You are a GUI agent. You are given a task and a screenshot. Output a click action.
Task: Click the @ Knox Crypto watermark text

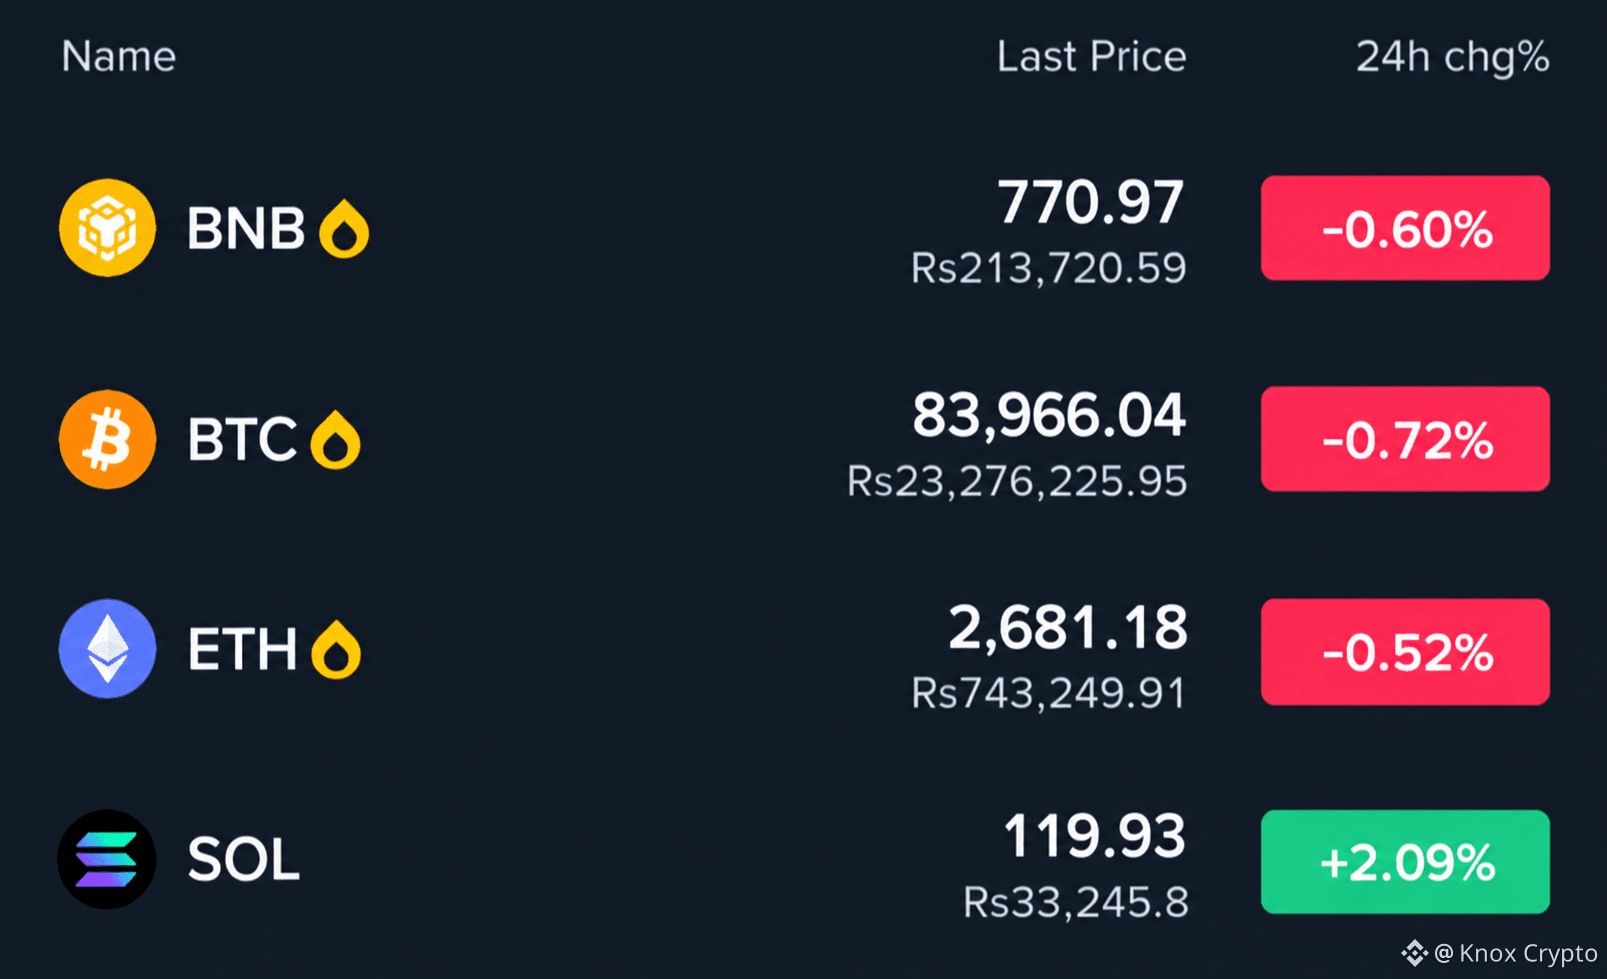tap(1515, 953)
